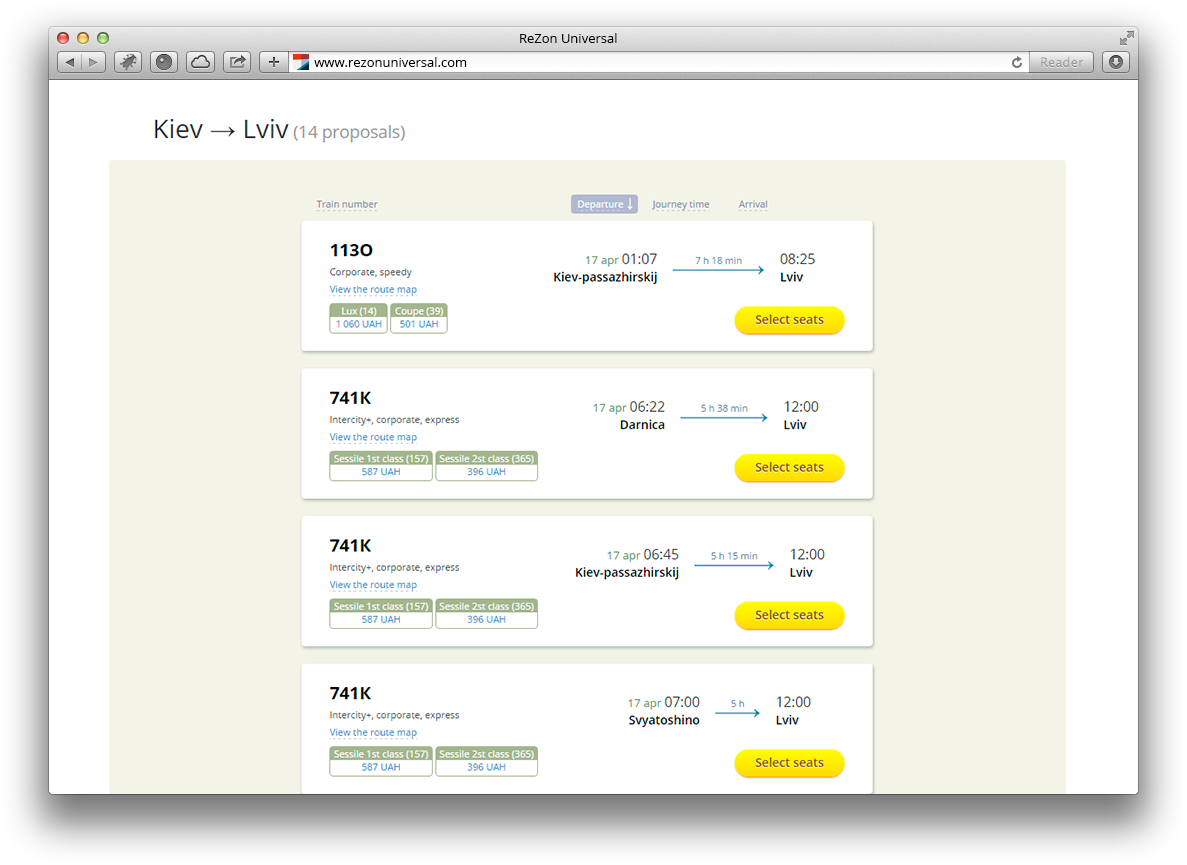Add bookmark with the plus button
The image size is (1187, 865).
[x=273, y=62]
